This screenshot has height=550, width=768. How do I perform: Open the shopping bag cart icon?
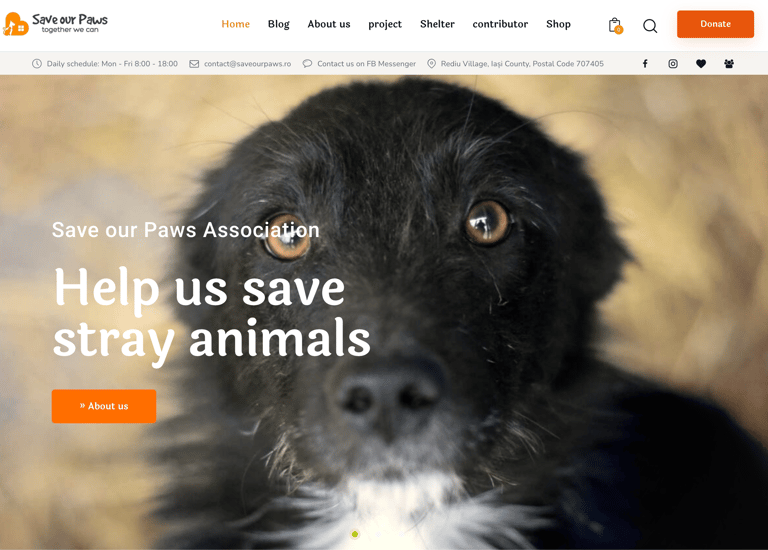click(615, 25)
